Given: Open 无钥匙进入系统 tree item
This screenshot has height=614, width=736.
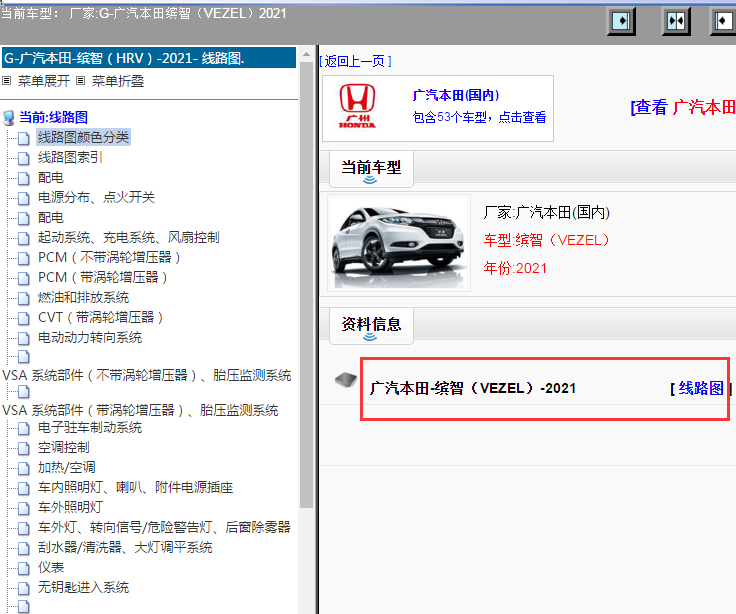Looking at the screenshot, I should 83,588.
